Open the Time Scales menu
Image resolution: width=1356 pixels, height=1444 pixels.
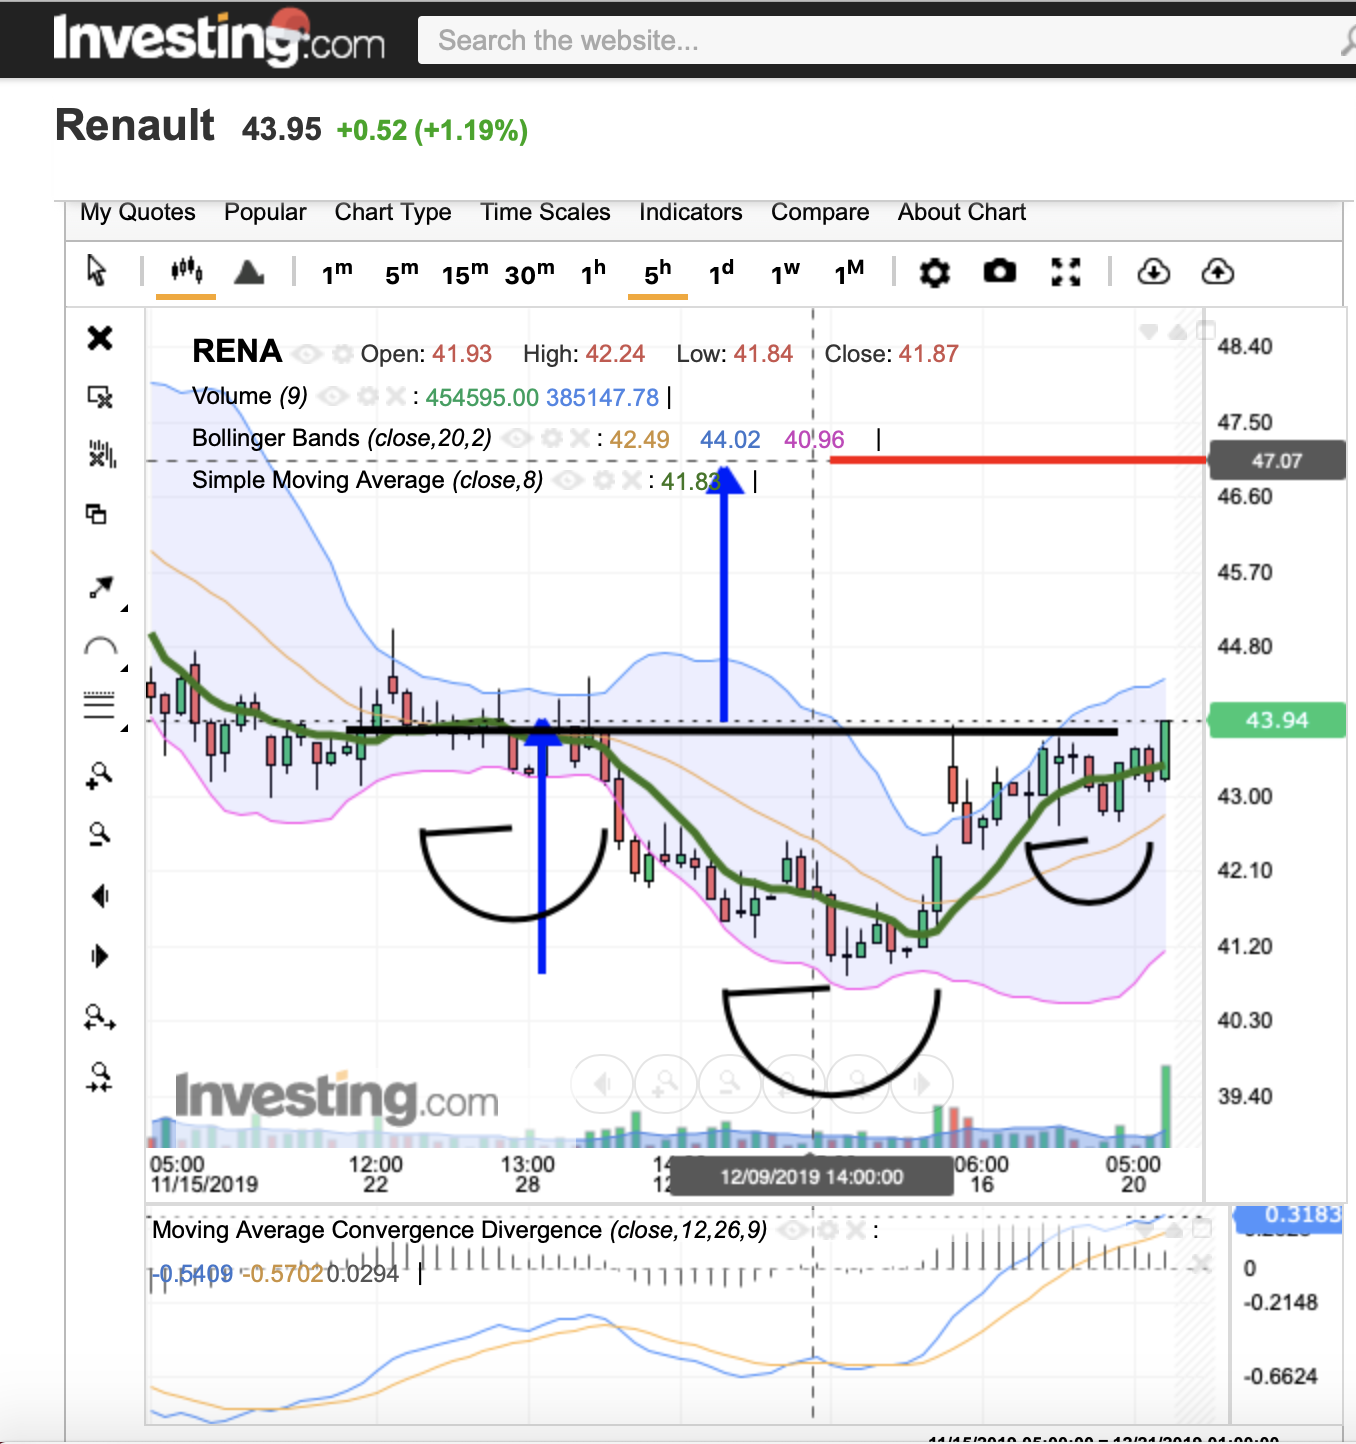(545, 212)
